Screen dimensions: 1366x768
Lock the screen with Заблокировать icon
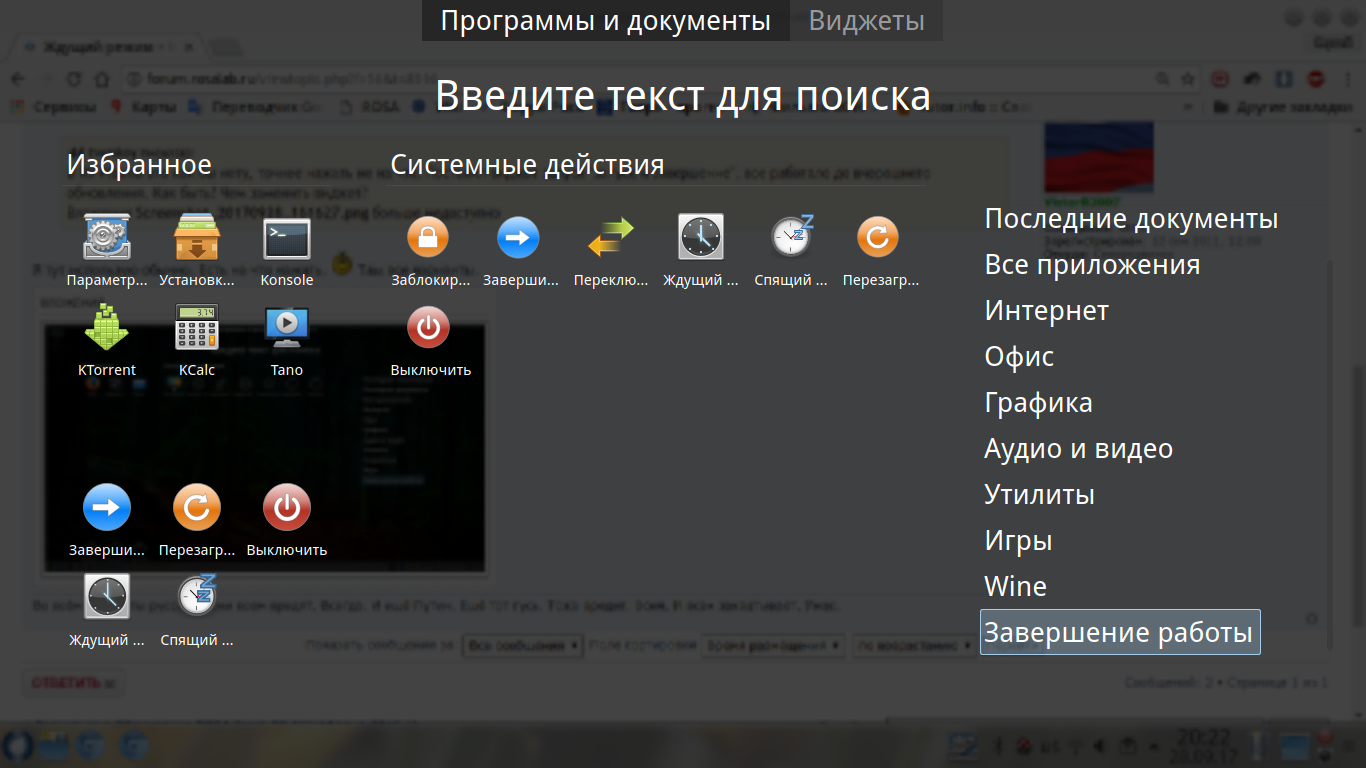[x=428, y=238]
